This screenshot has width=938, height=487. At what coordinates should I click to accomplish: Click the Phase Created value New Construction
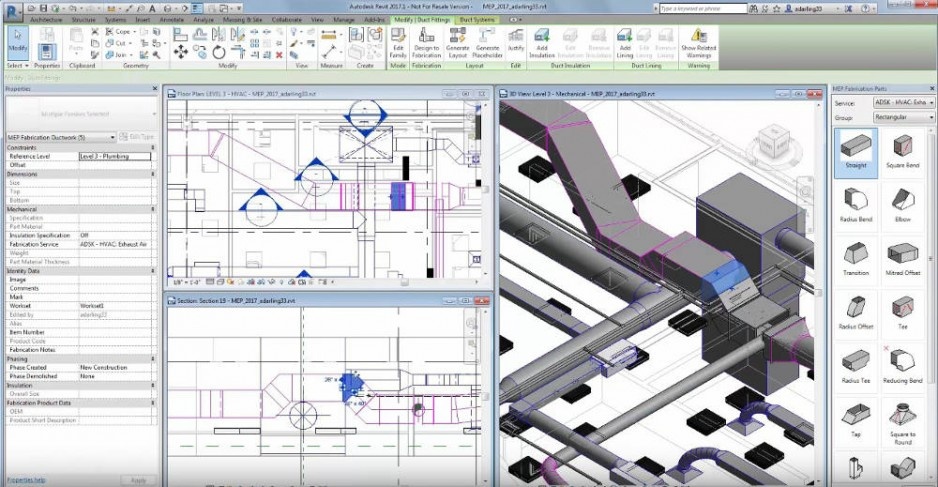[115, 367]
